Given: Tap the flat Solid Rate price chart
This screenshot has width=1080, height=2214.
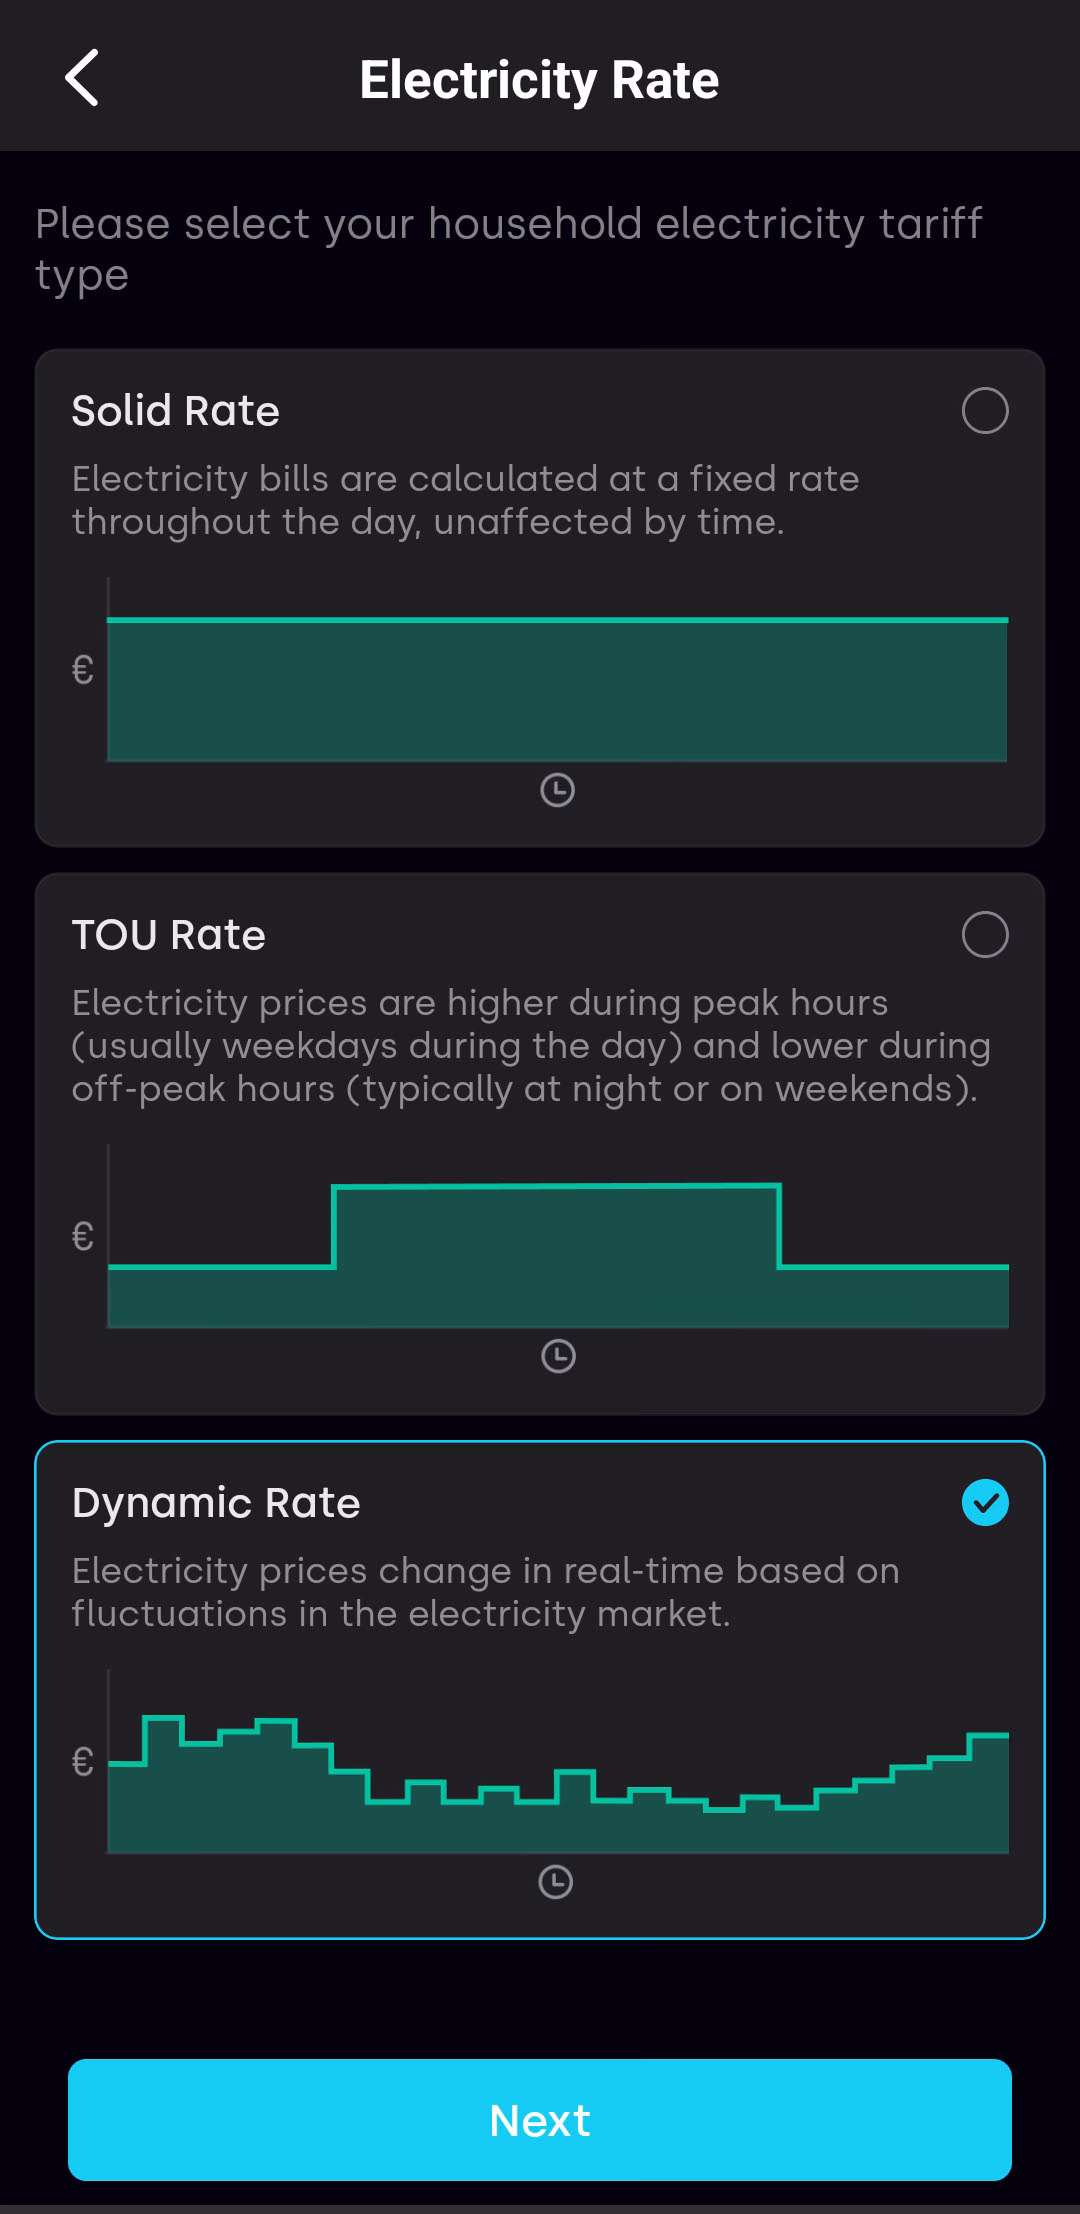Looking at the screenshot, I should point(557,690).
